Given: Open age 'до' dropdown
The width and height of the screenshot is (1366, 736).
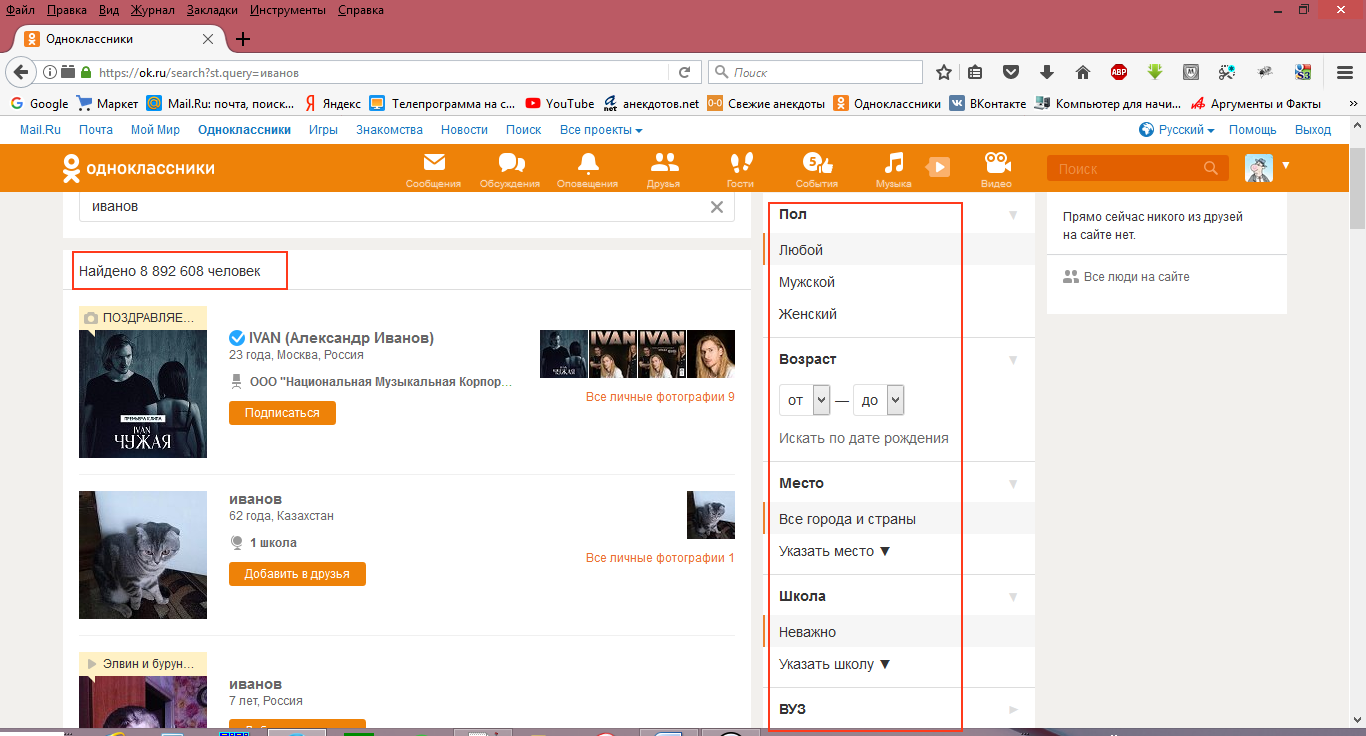Looking at the screenshot, I should 879,400.
